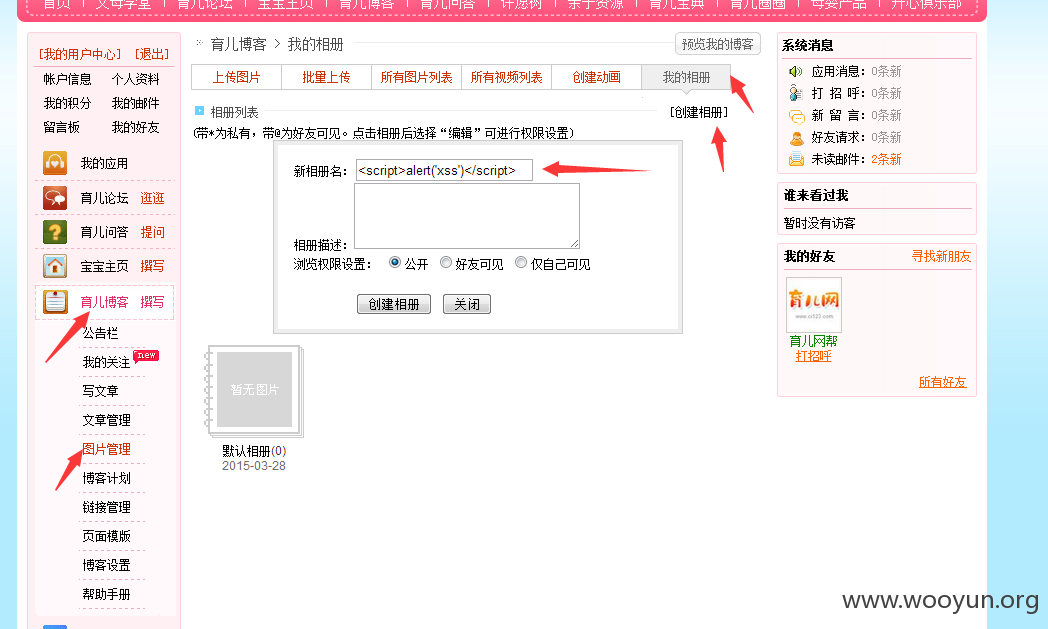Select the 仅自己可见 radio button

pos(521,263)
